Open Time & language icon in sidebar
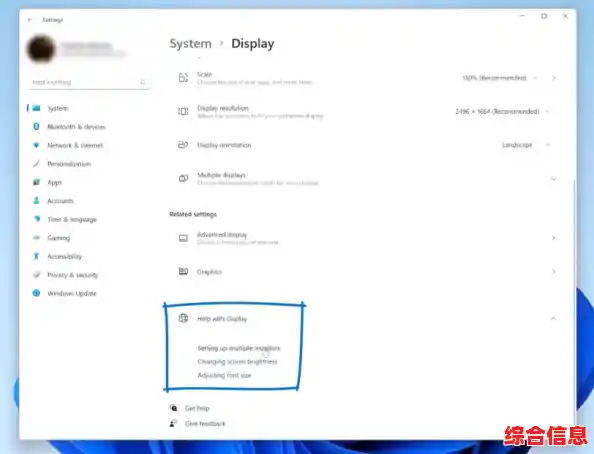The height and width of the screenshot is (454, 594). tap(36, 219)
